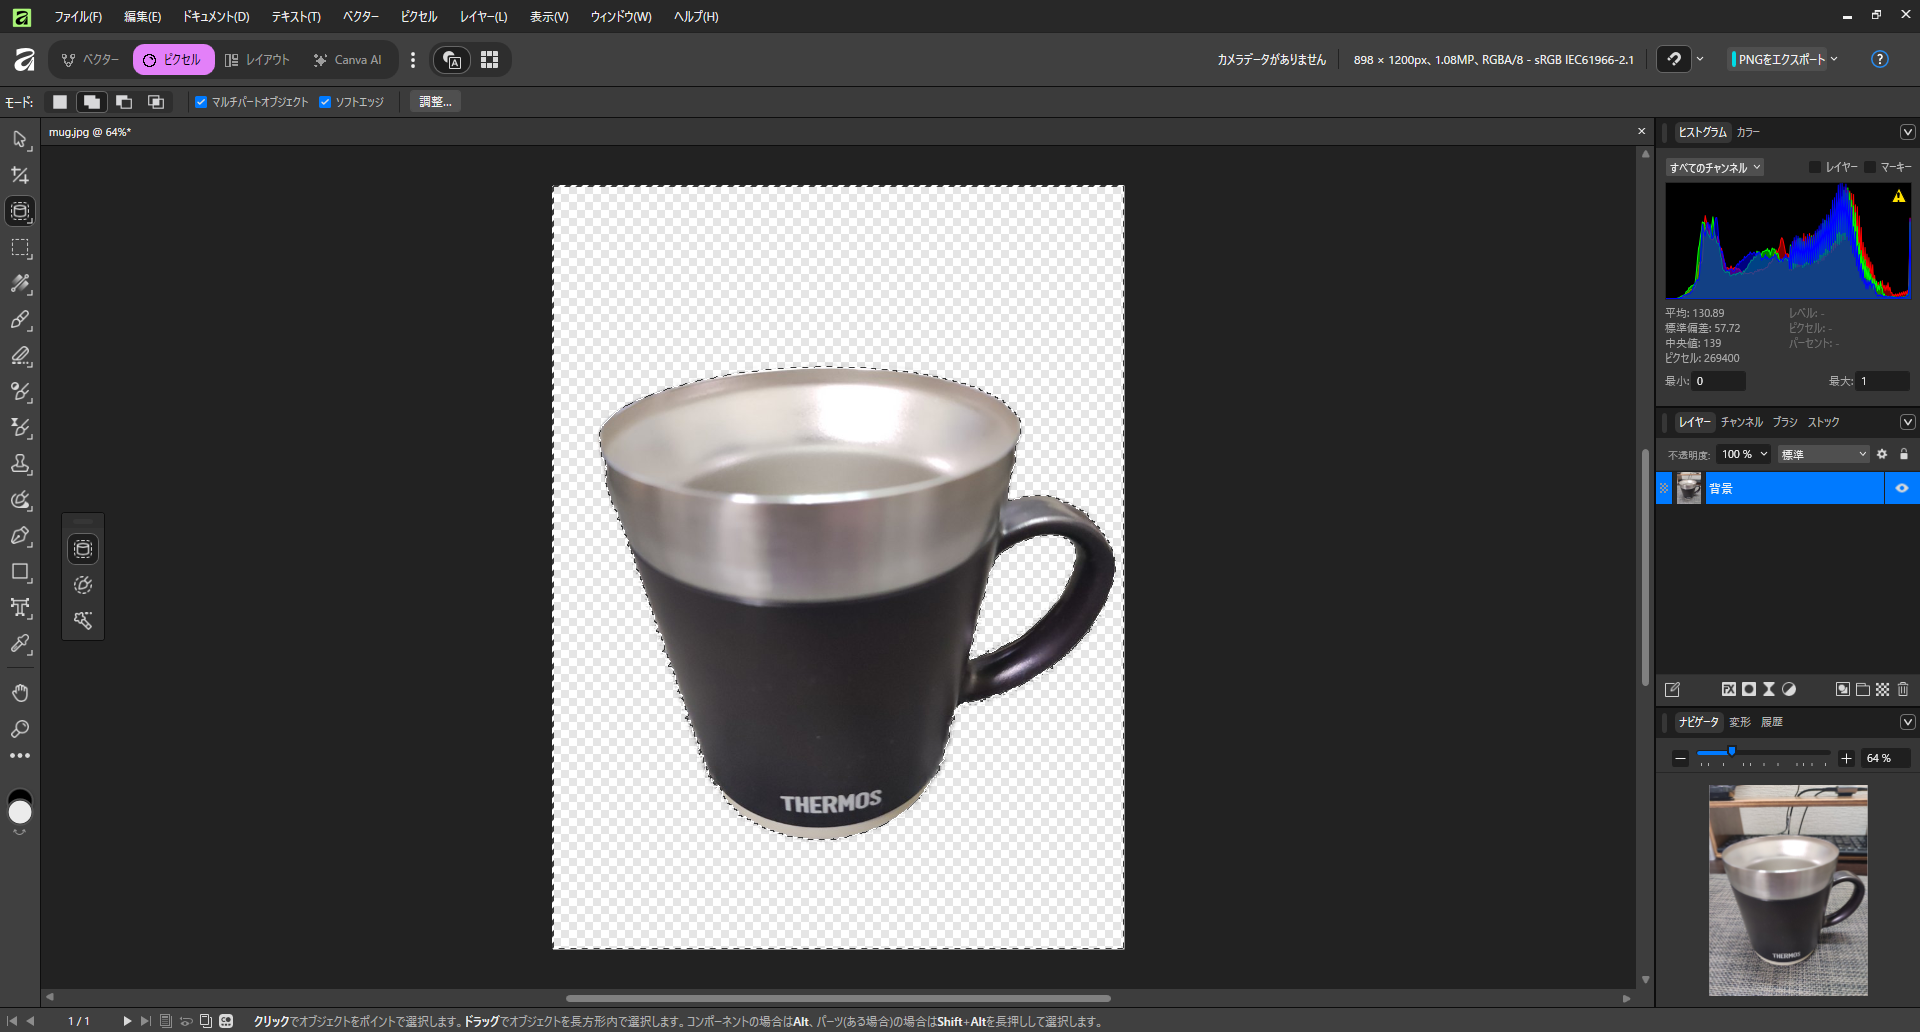Select the Pen tool
Image resolution: width=1920 pixels, height=1032 pixels.
(x=20, y=535)
